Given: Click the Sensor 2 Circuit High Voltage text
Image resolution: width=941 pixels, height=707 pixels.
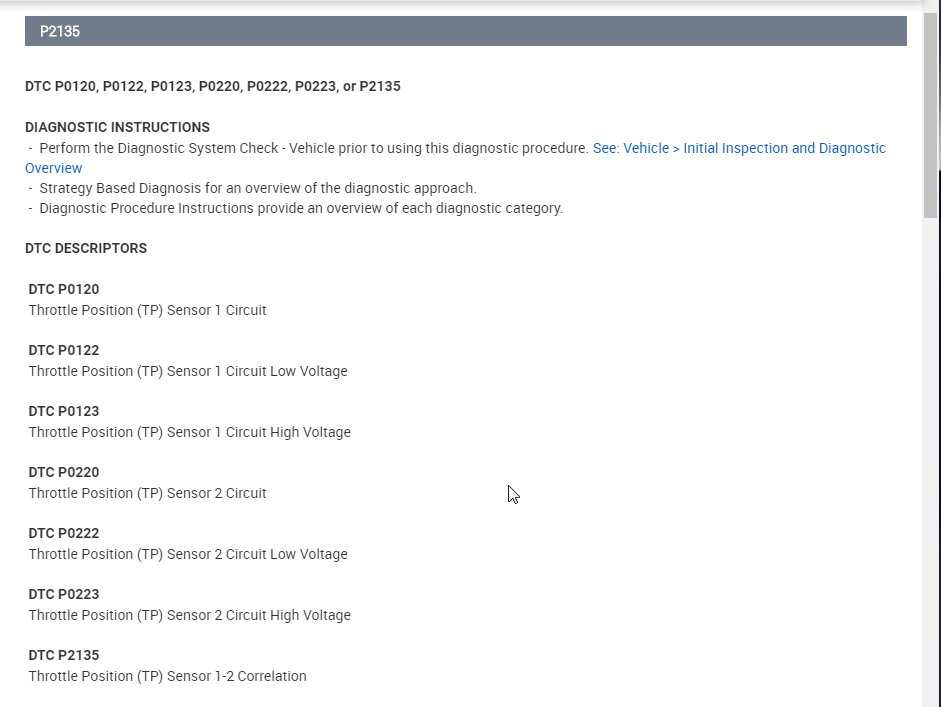Looking at the screenshot, I should click(189, 615).
